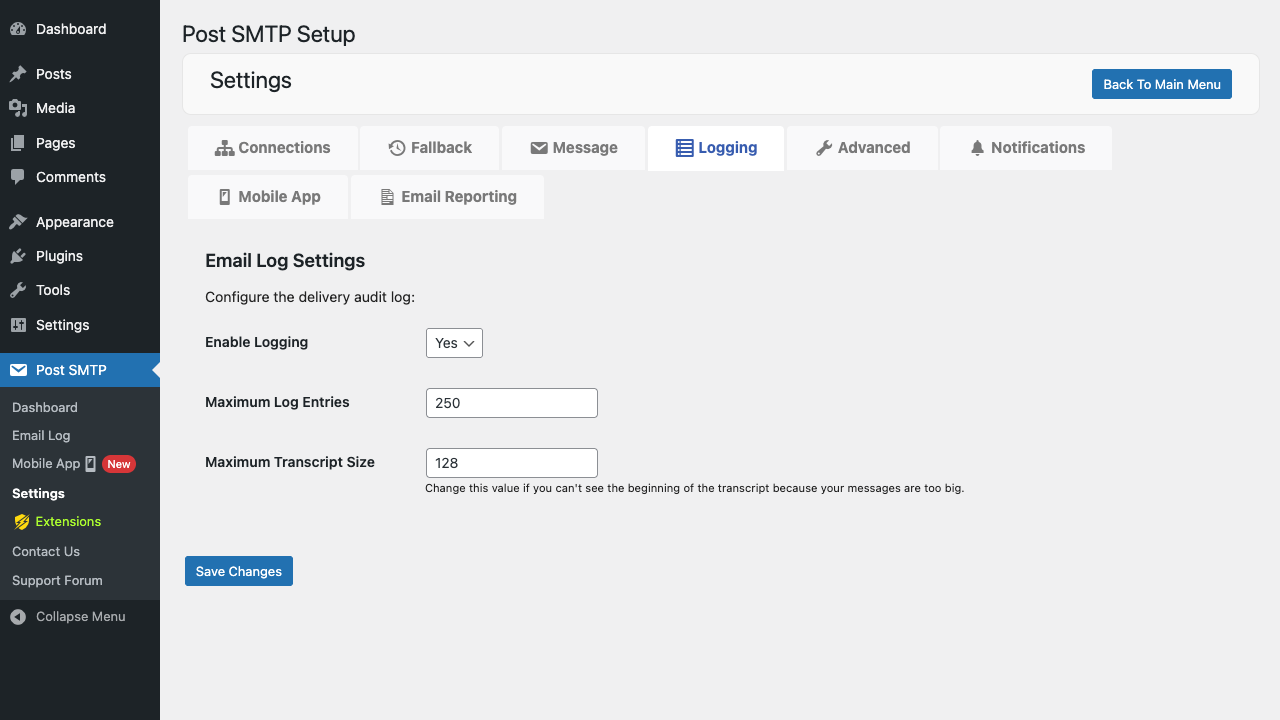Click the Extensions shield icon

(22, 522)
